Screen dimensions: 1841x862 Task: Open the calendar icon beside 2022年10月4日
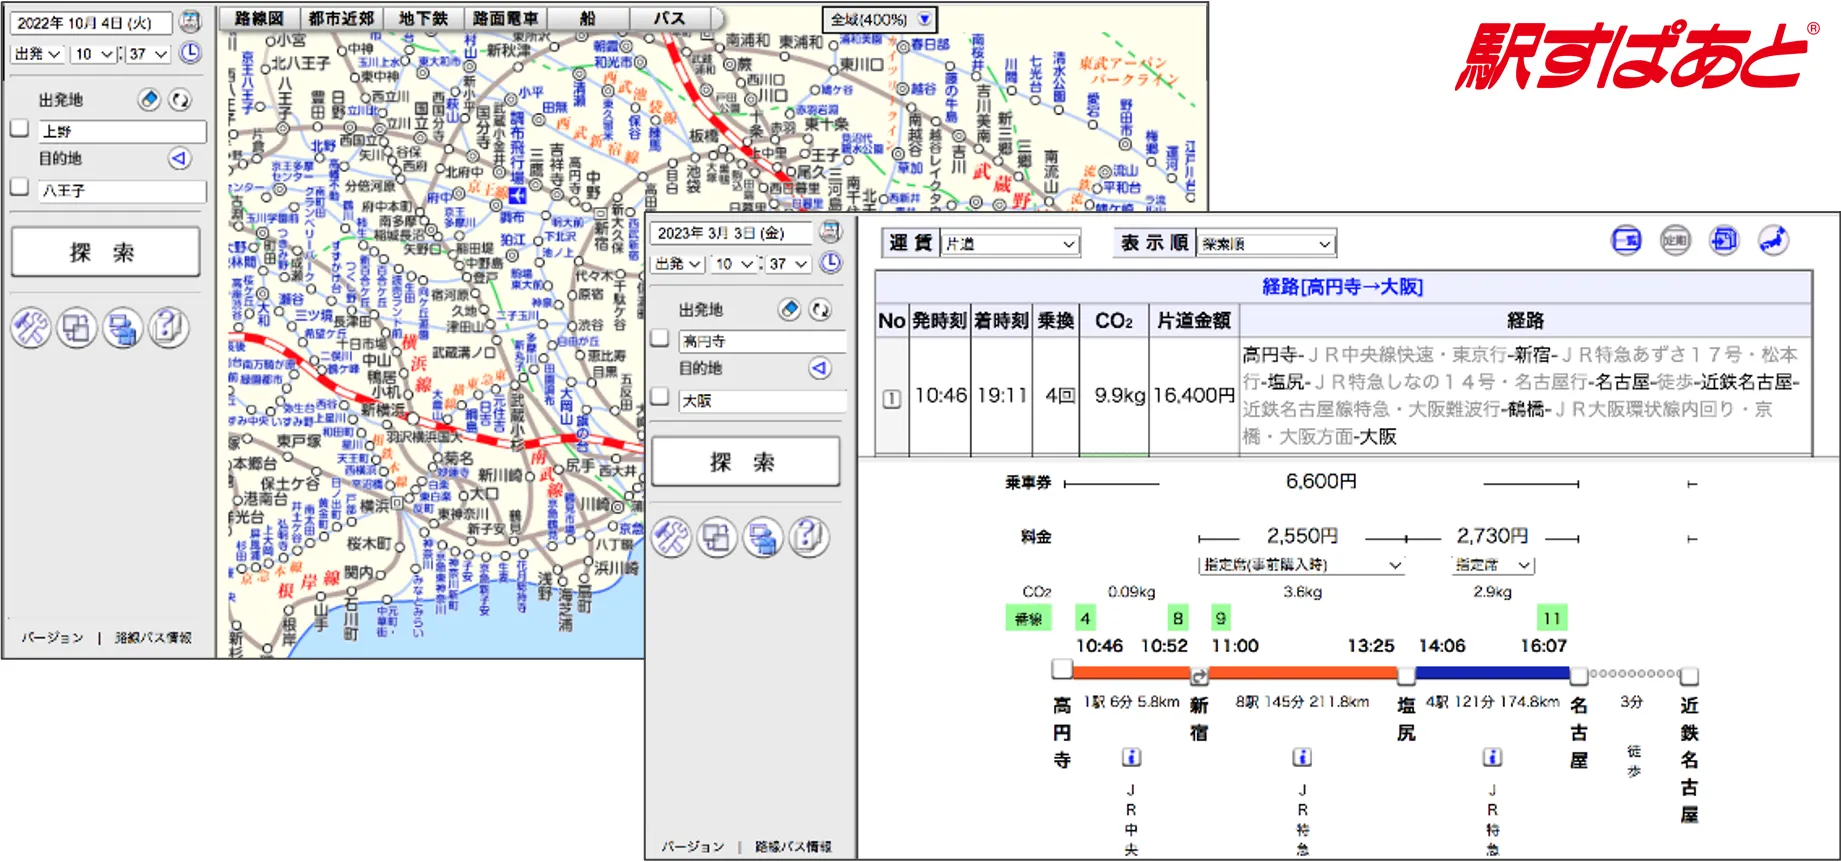point(190,21)
